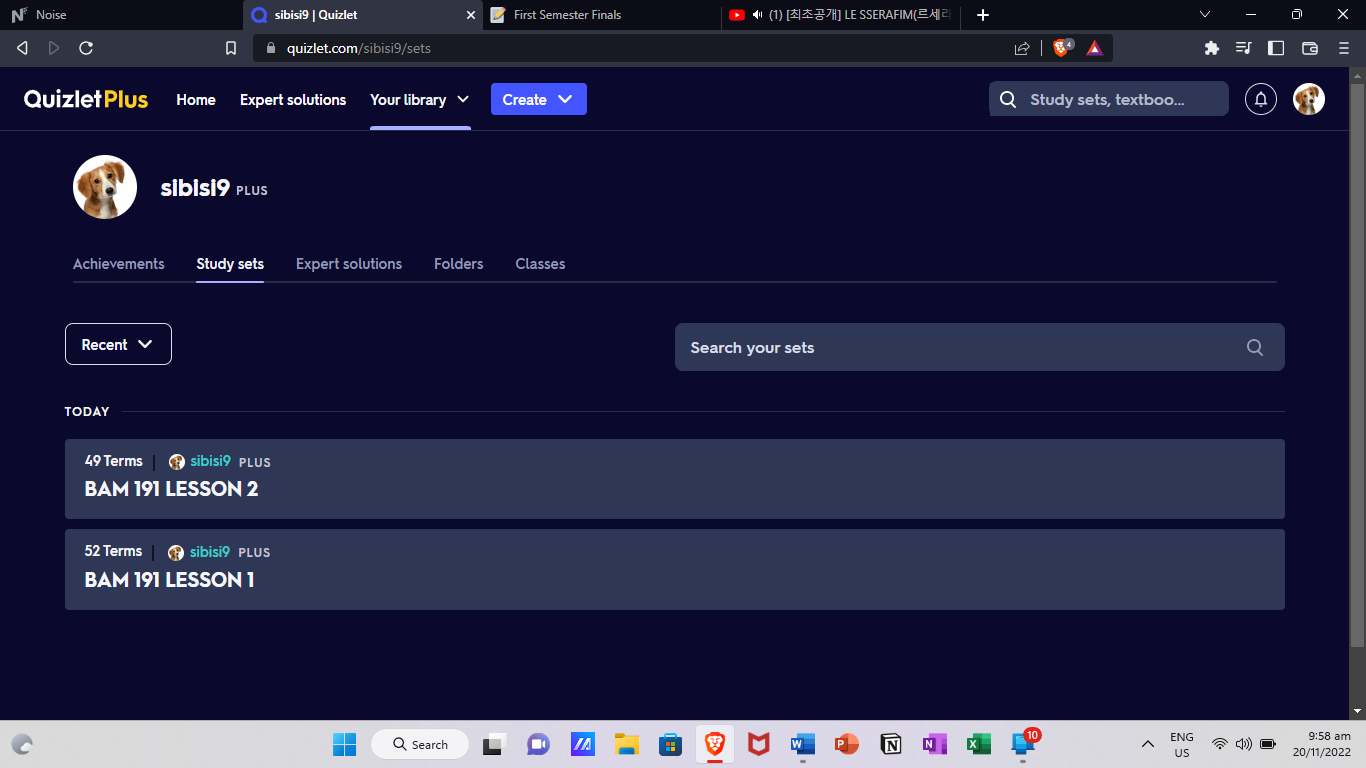Open the Recent sort dropdown

[x=118, y=344]
